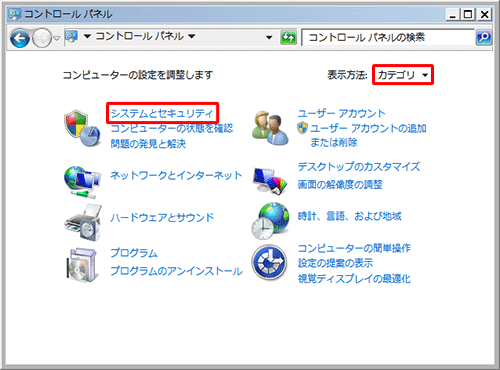This screenshot has height=370, width=500.
Task: Open 画面の解像度の調整 link
Action: point(340,184)
